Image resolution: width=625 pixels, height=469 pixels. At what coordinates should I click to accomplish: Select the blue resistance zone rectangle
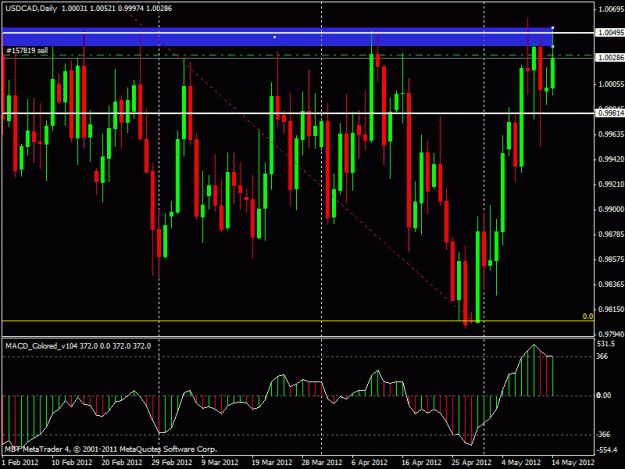tap(277, 37)
